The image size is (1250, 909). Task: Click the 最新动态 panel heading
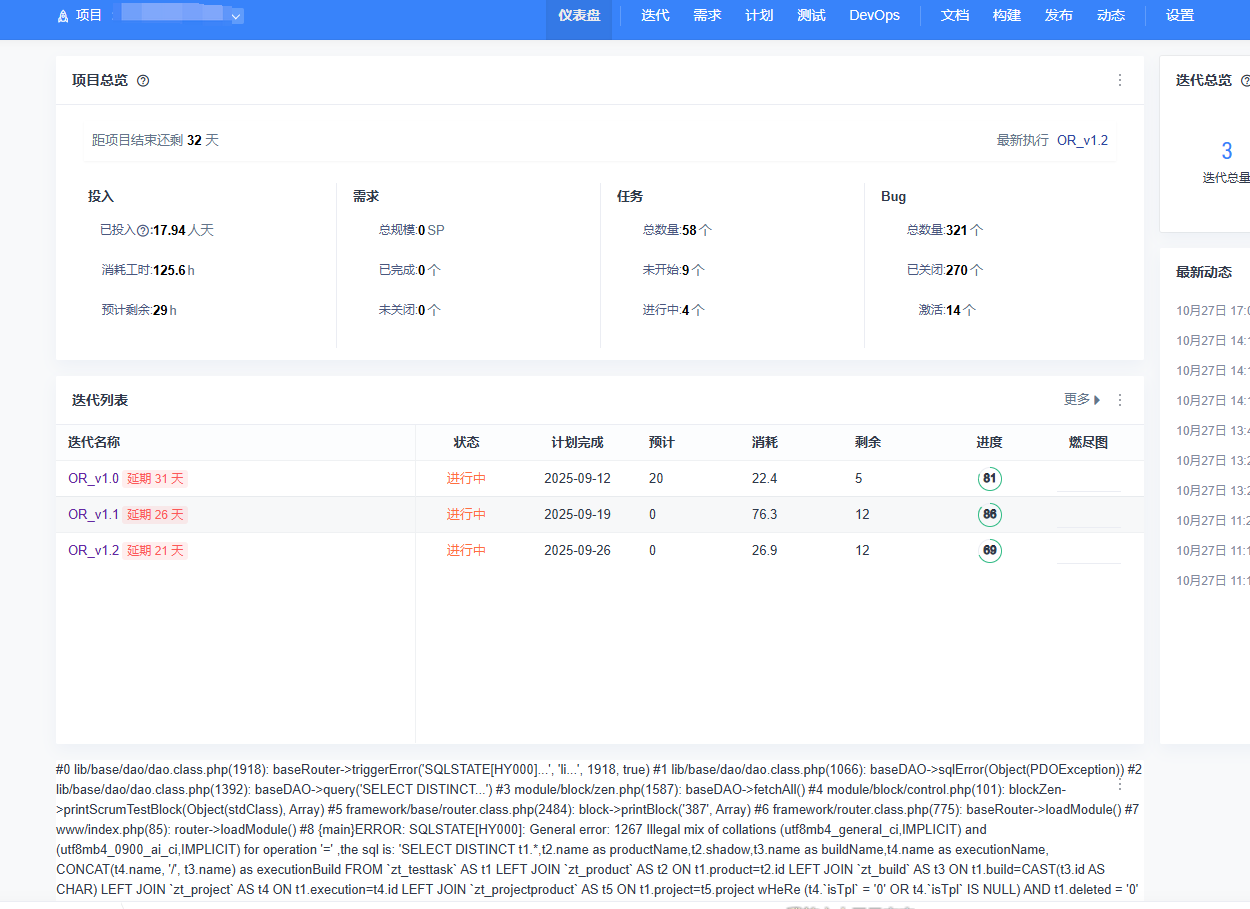tap(1204, 272)
